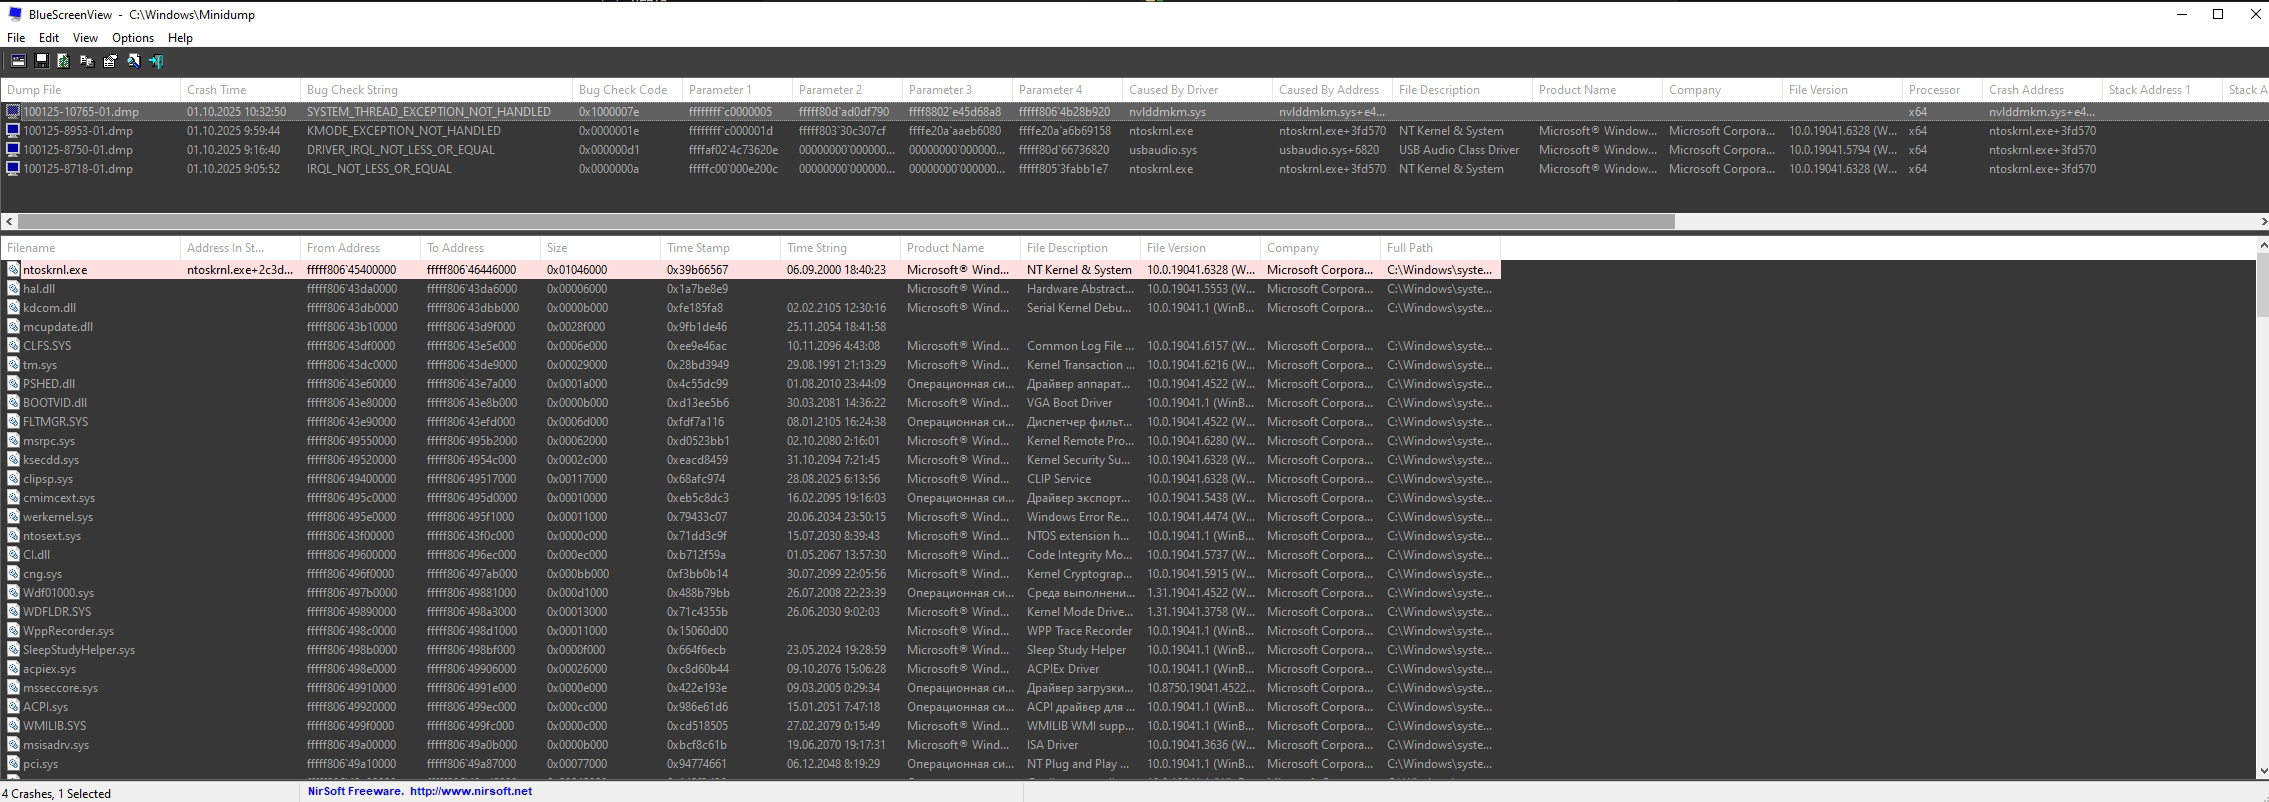Click the Save Selected Items floppy icon

41,61
